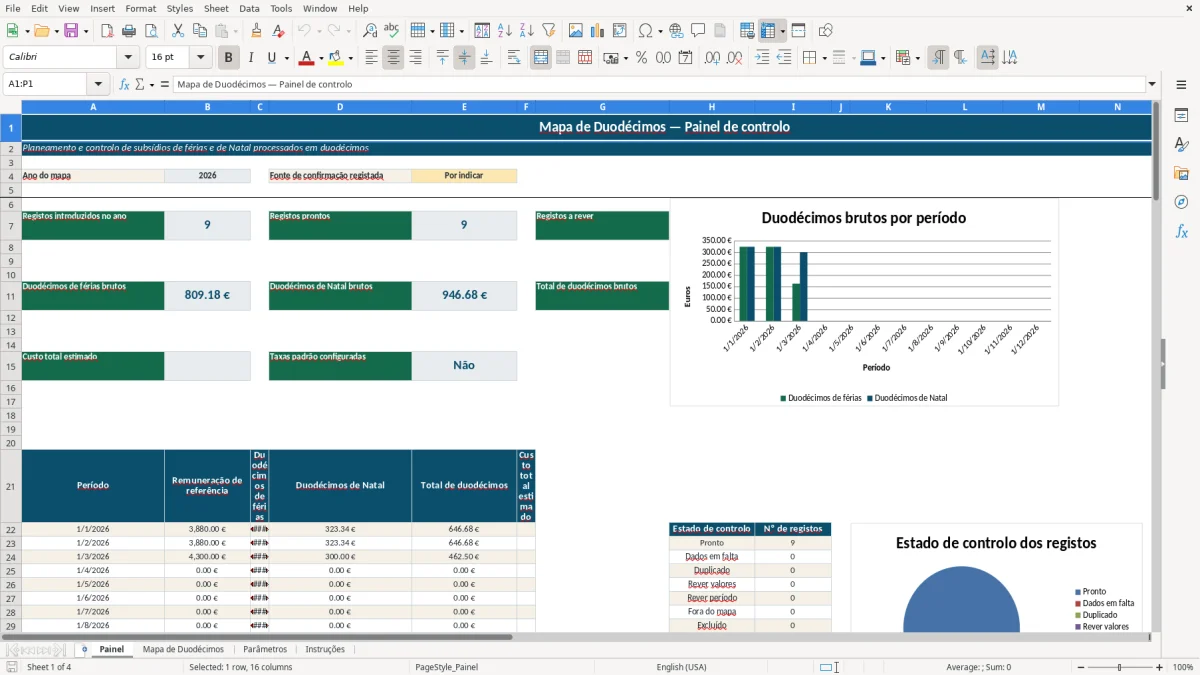The height and width of the screenshot is (675, 1200).
Task: Open sidebar Navigator panel
Action: (1181, 202)
